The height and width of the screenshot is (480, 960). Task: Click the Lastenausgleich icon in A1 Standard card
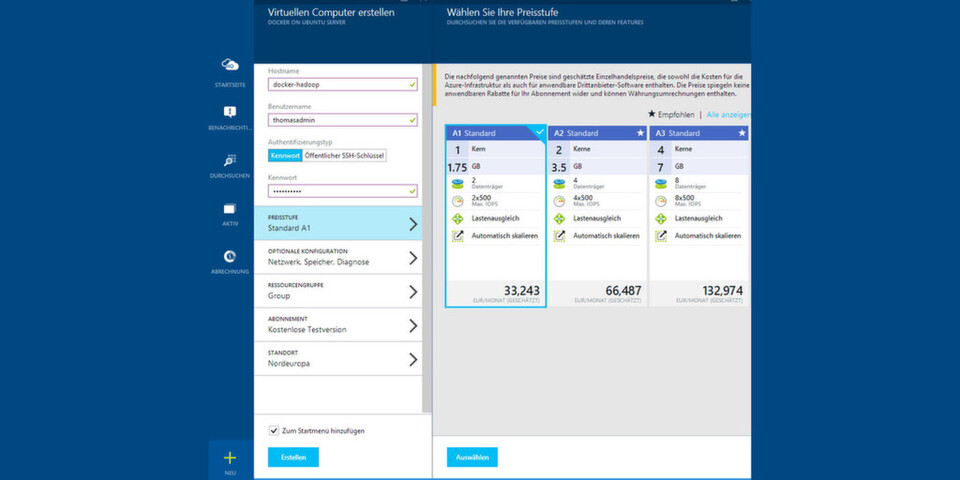pos(457,219)
